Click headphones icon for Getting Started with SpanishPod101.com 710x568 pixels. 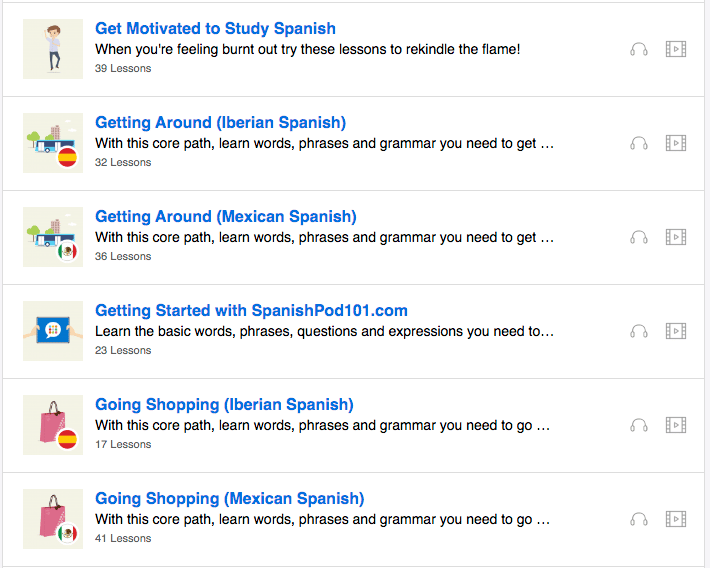tap(639, 331)
